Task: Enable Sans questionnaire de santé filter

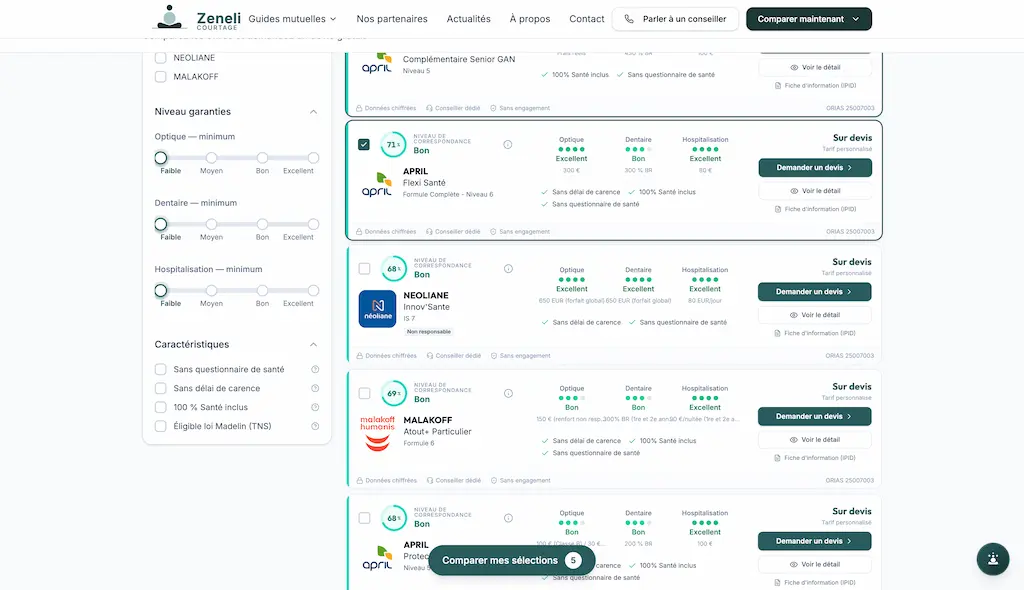Action: click(161, 369)
